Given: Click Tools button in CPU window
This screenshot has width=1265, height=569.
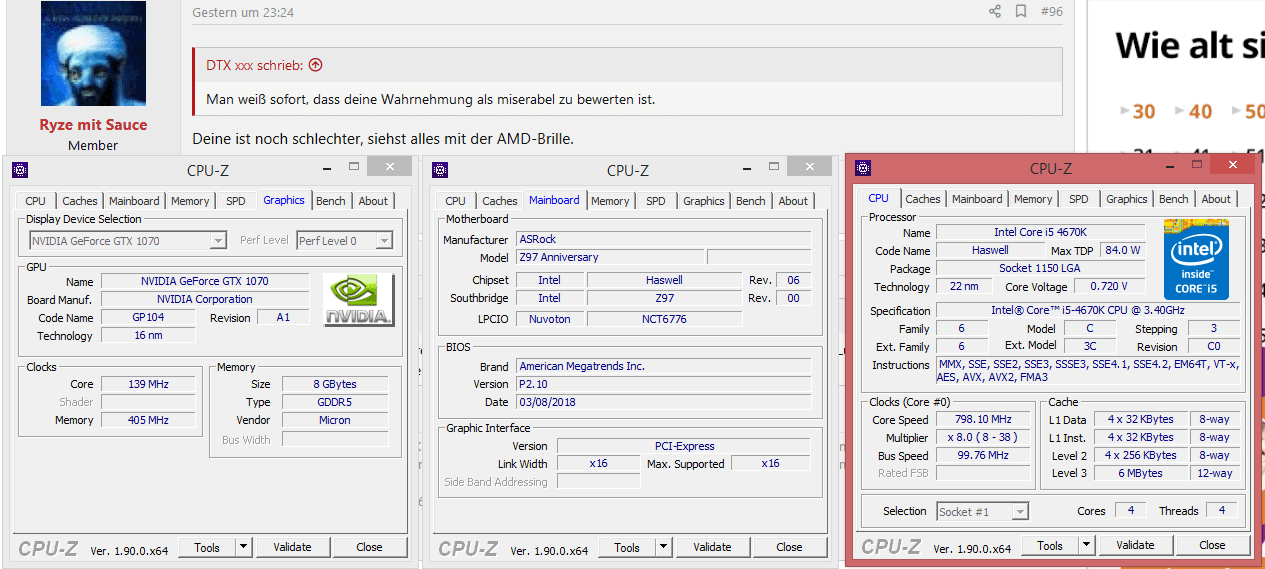Looking at the screenshot, I should click(x=1050, y=545).
